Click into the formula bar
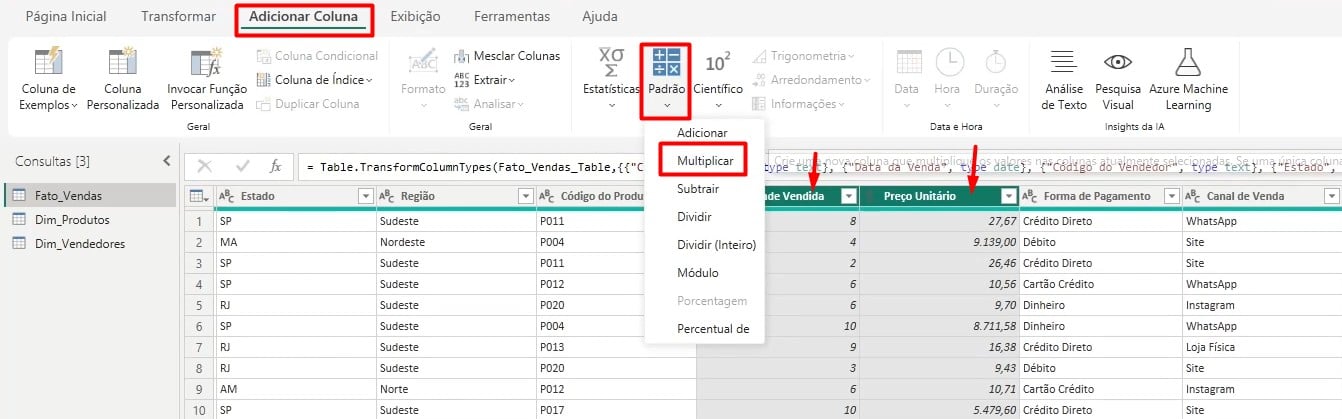Screen dimensions: 1342x419 click(x=819, y=167)
